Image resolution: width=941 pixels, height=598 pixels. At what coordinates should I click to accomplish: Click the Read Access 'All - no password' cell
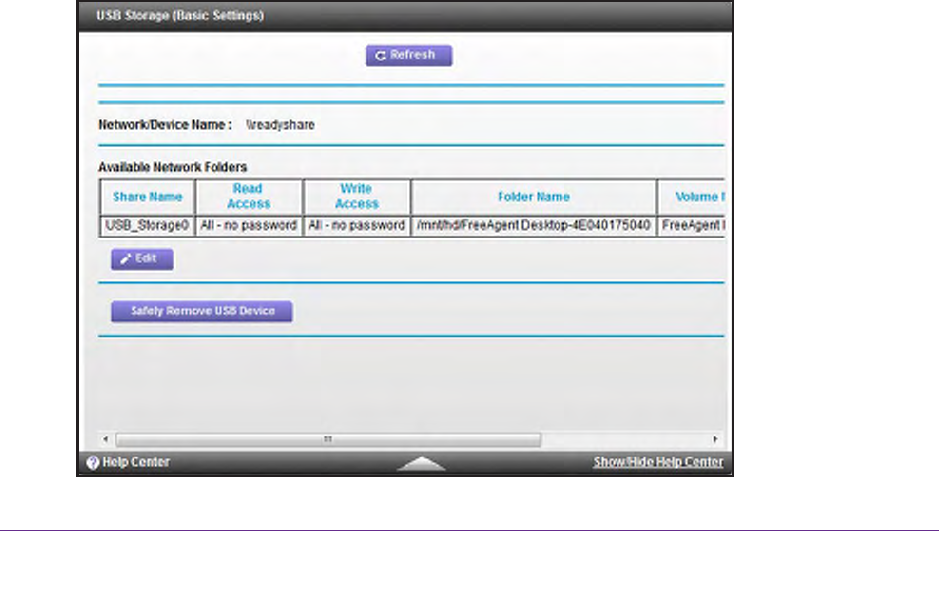248,226
